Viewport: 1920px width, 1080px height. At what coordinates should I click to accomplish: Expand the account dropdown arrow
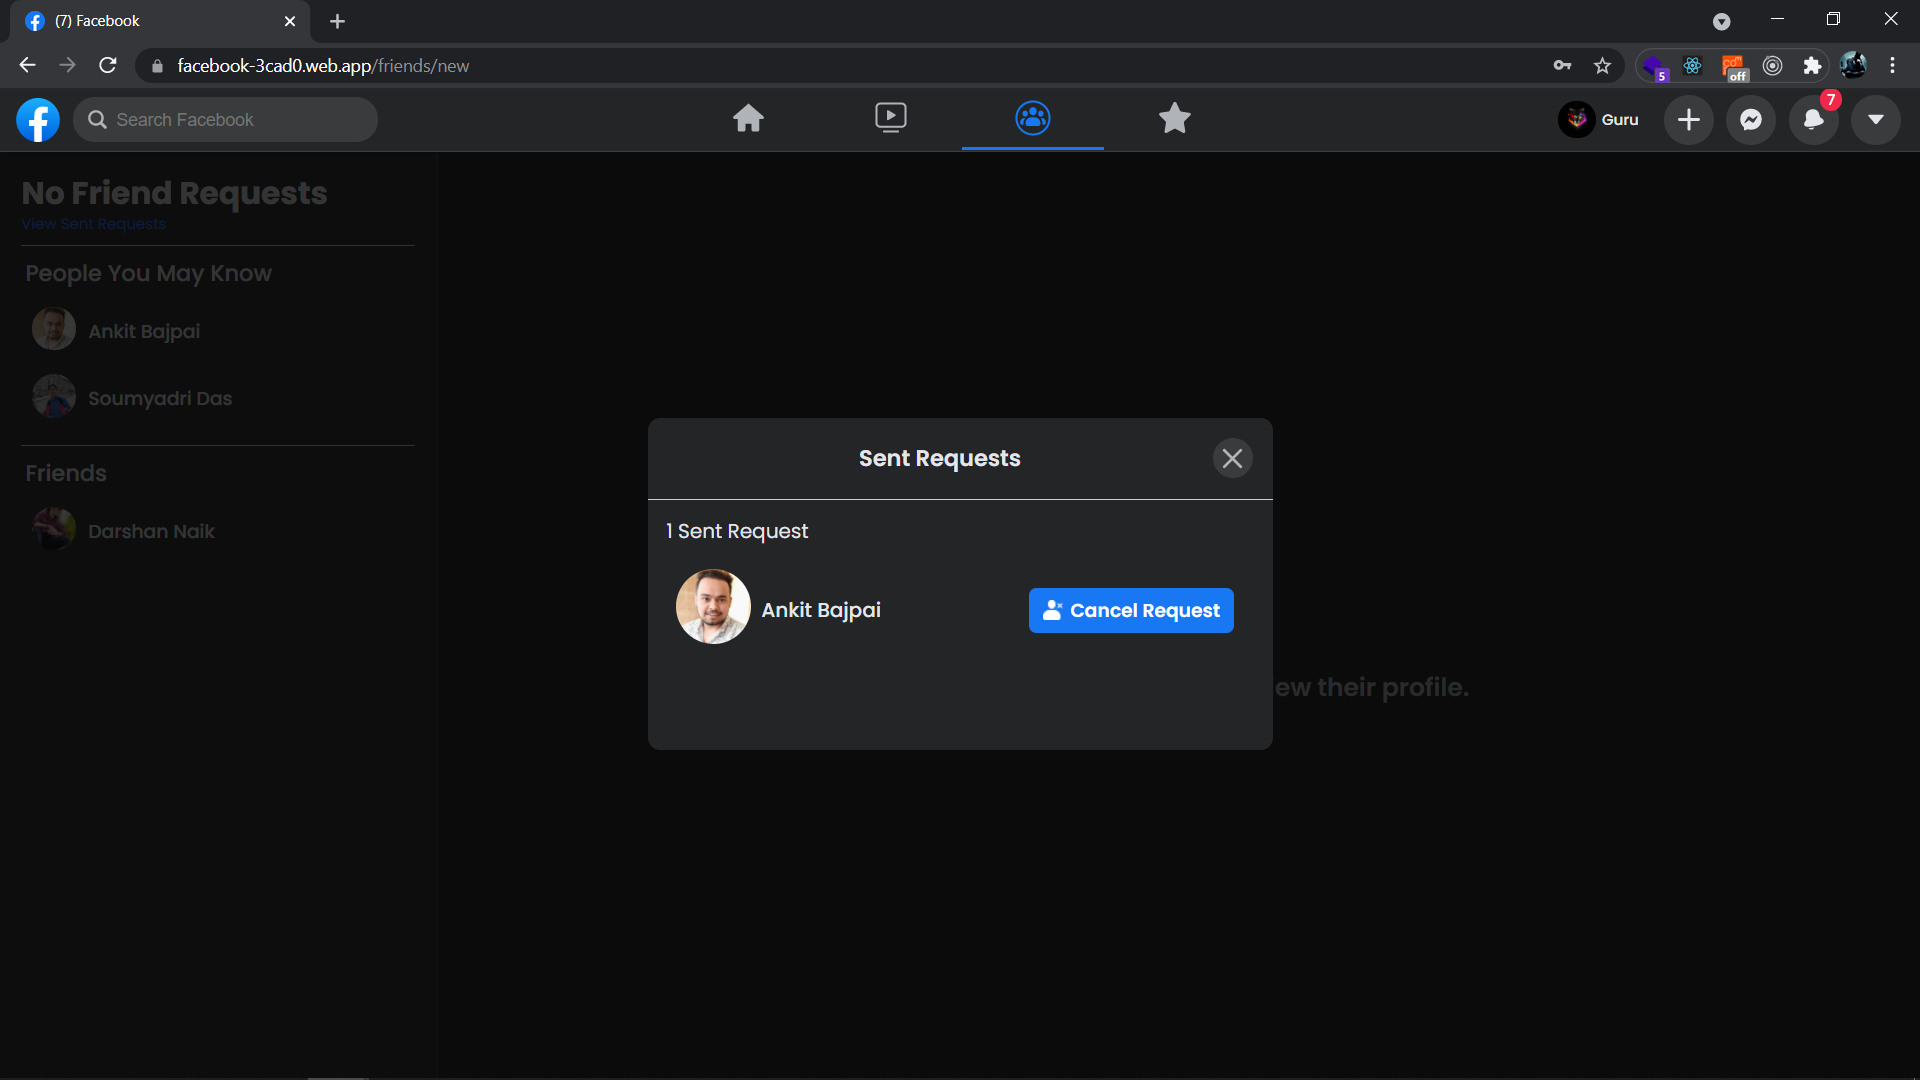point(1875,120)
